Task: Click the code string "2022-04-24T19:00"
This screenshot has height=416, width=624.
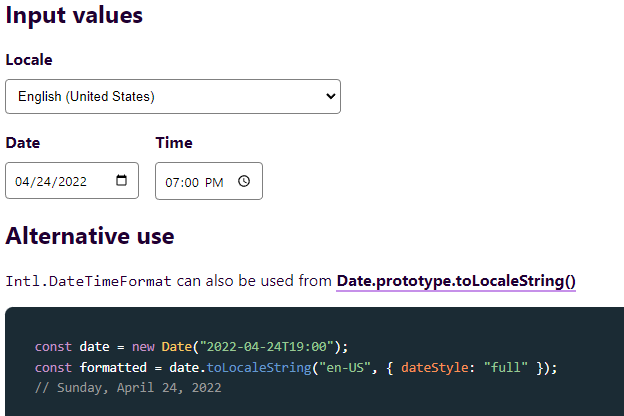Action: pyautogui.click(x=267, y=347)
